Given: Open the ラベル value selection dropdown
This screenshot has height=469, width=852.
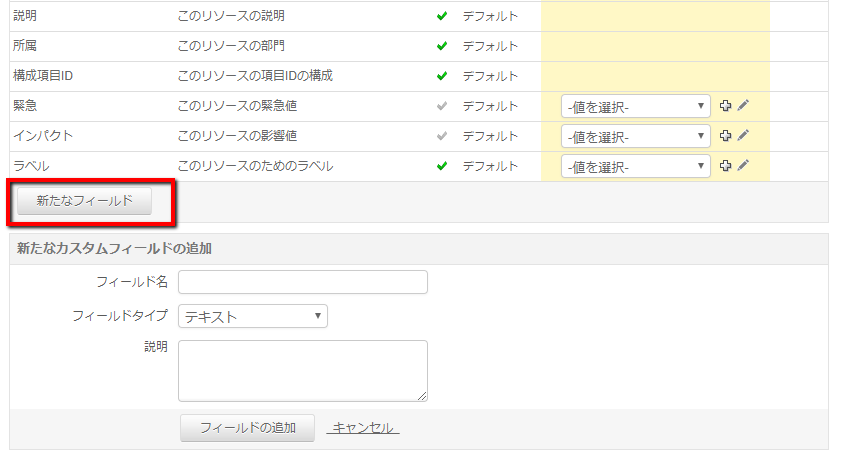Looking at the screenshot, I should click(x=635, y=167).
